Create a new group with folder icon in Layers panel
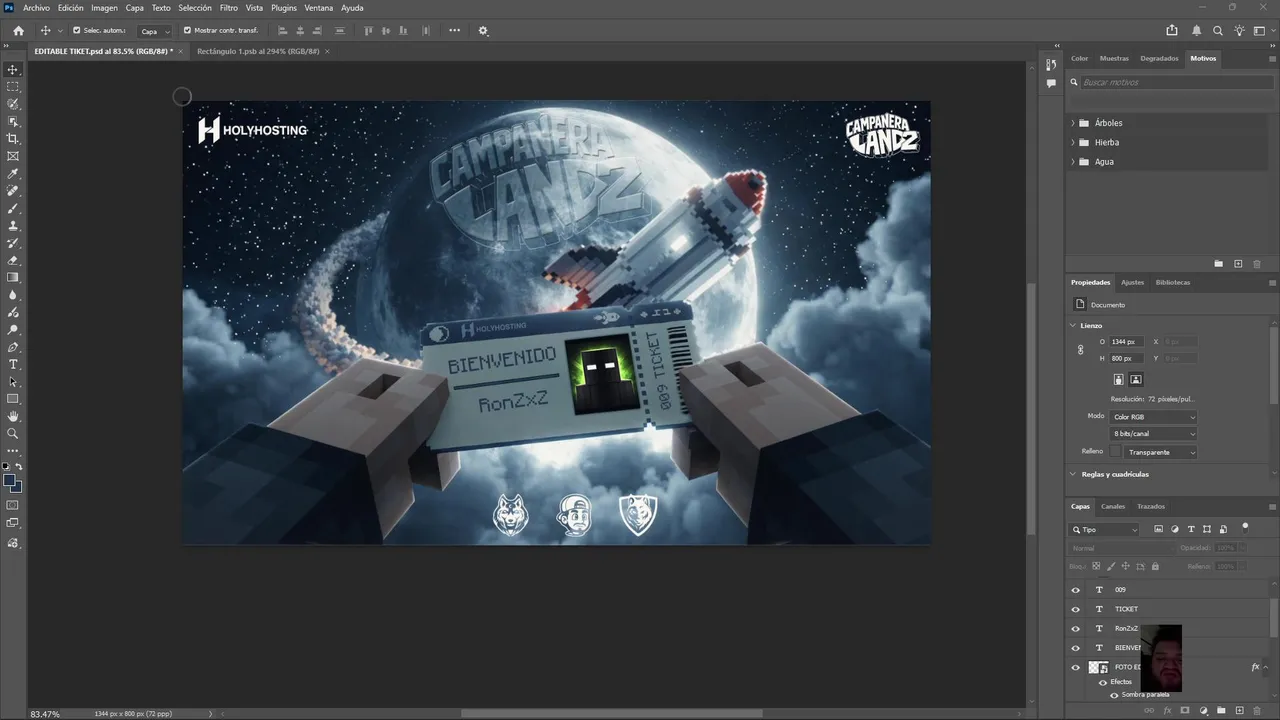Image resolution: width=1280 pixels, height=720 pixels. (1221, 711)
